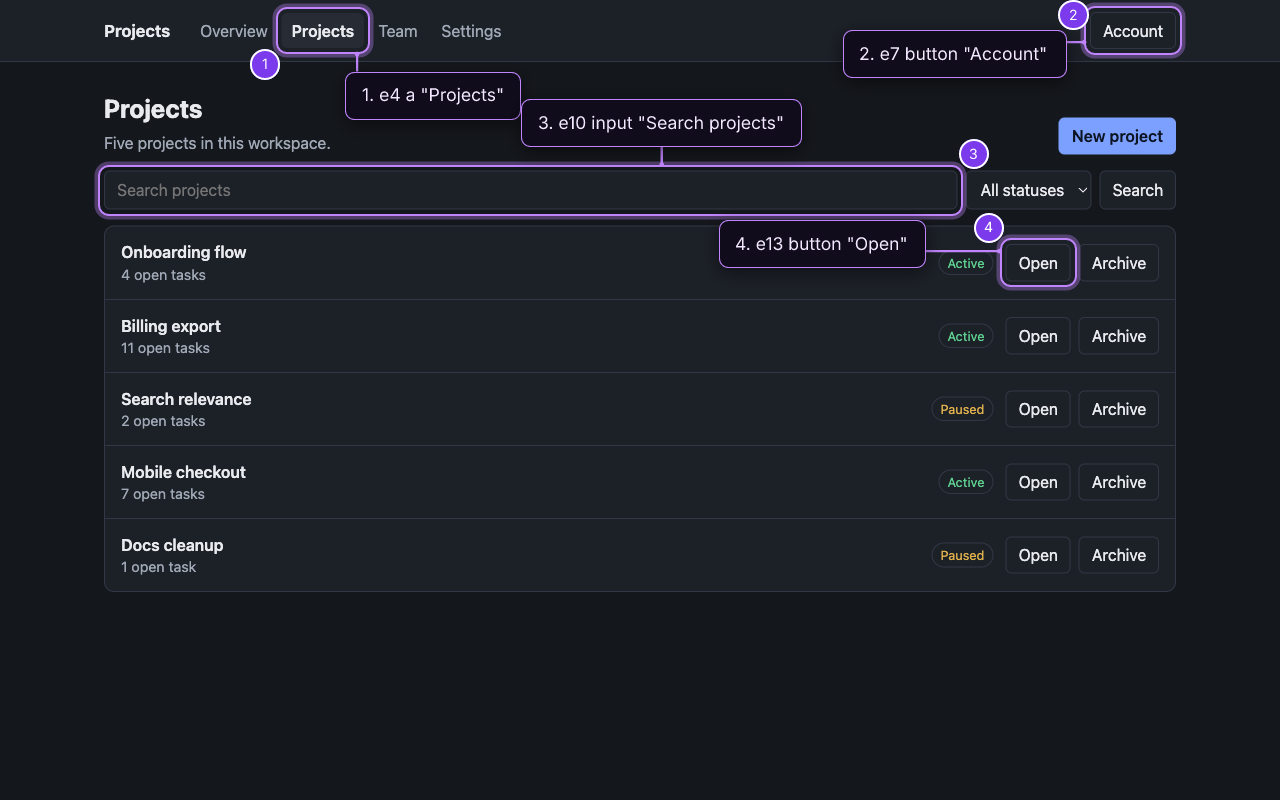Screen dimensions: 1280x800
Task: Click the Active badge on Billing export
Action: [966, 336]
